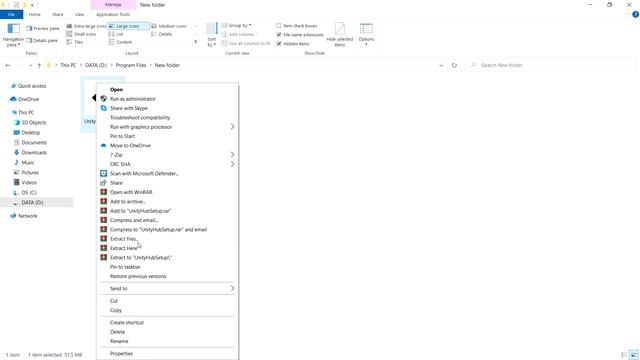The image size is (640, 360).
Task: Choose Move to OneDrive
Action: coord(167,146)
